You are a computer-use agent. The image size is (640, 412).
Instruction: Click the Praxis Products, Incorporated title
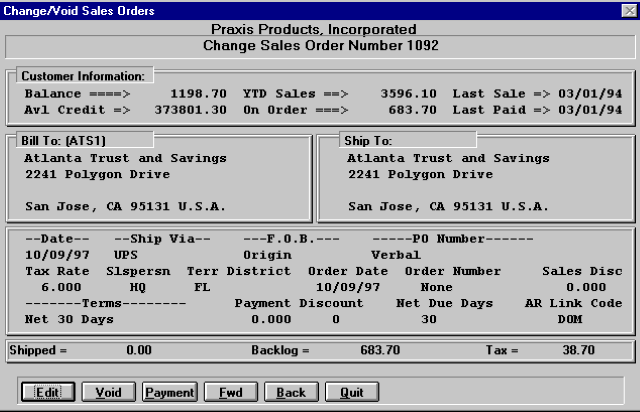tap(313, 29)
